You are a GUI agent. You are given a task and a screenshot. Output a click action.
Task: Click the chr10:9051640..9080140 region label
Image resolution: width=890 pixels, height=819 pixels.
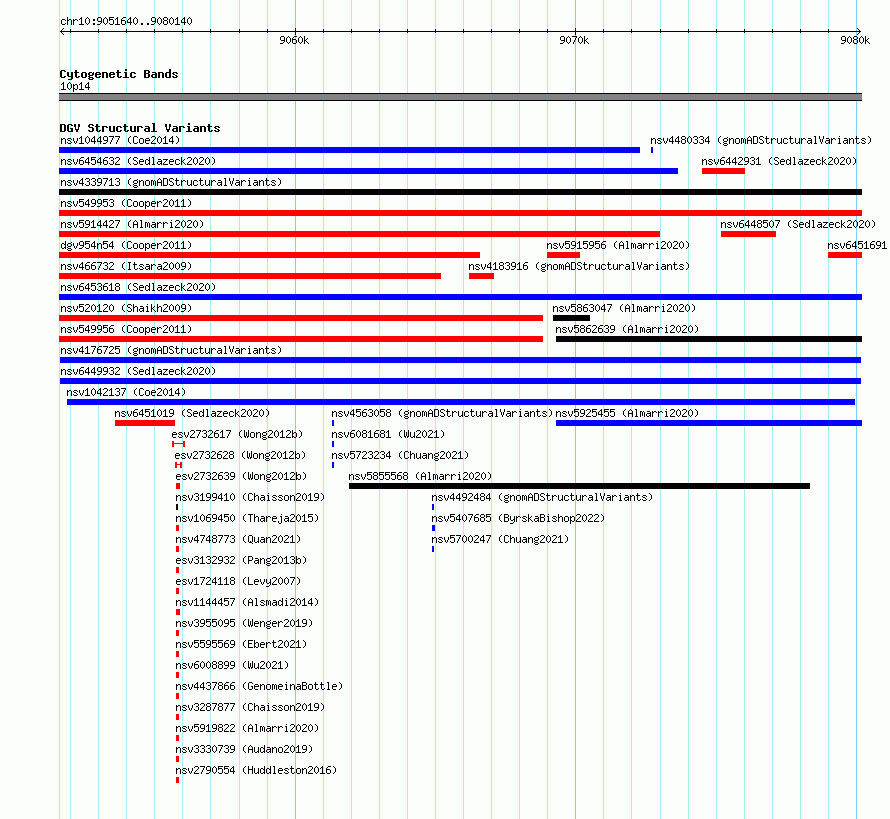coord(126,21)
